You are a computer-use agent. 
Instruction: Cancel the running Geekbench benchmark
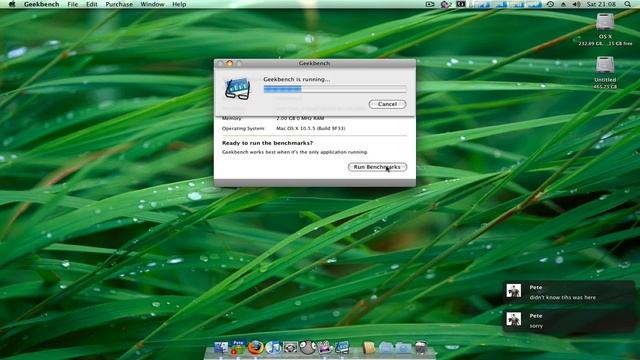pos(387,104)
